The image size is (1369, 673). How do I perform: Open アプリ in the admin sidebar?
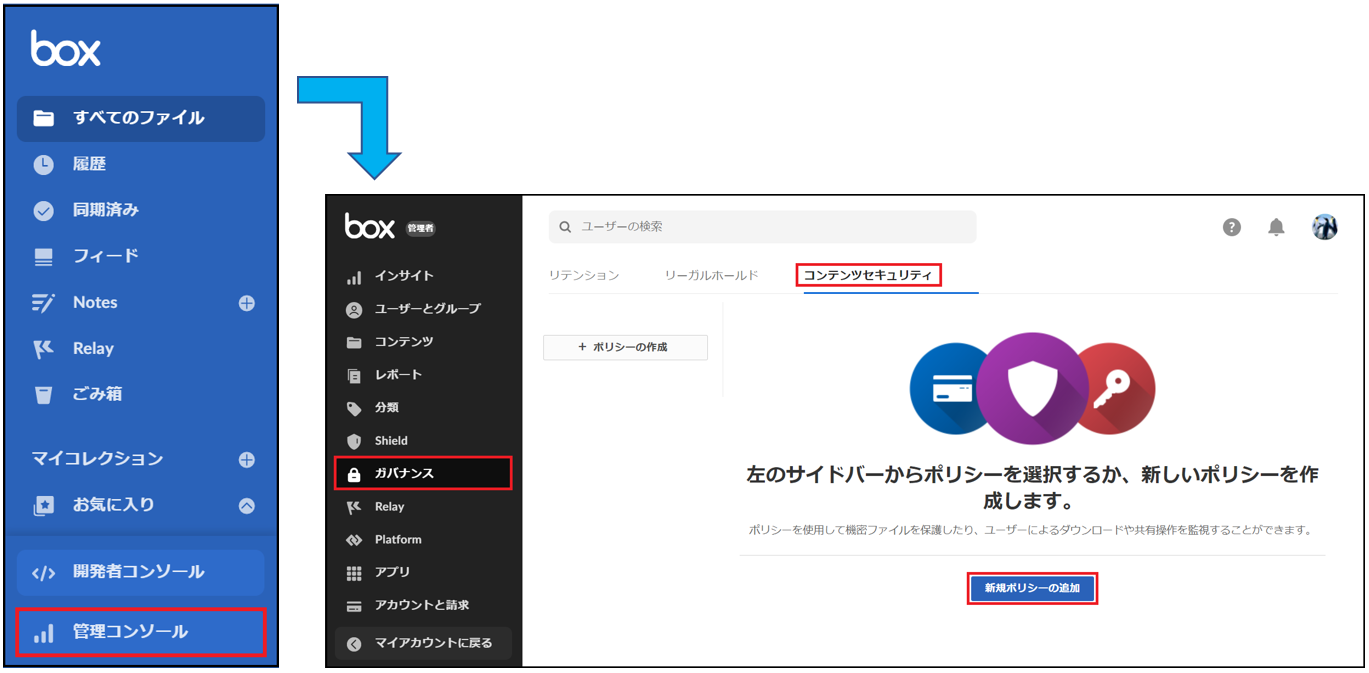pos(392,573)
